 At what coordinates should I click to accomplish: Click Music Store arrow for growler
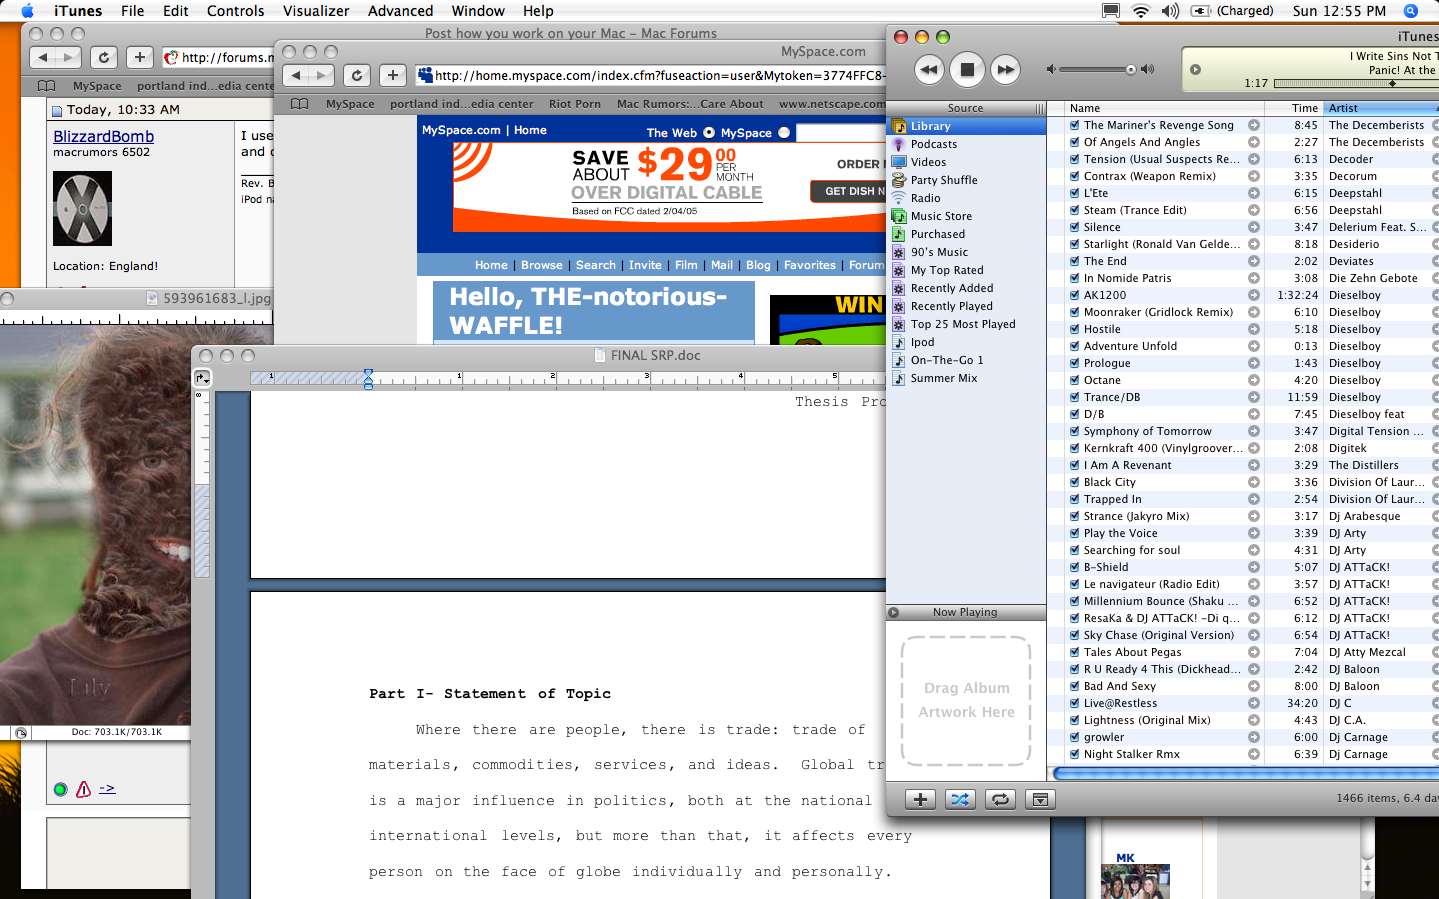[1253, 737]
